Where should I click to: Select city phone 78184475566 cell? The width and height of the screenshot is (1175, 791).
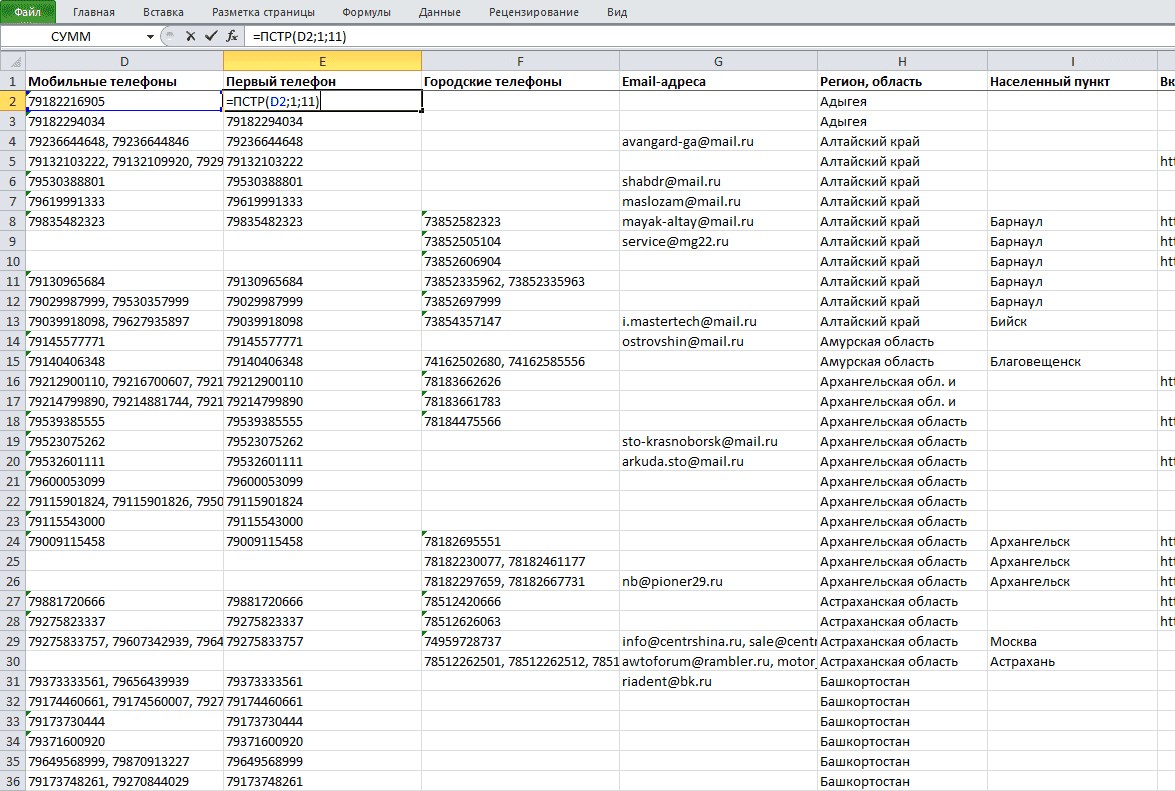tap(520, 422)
